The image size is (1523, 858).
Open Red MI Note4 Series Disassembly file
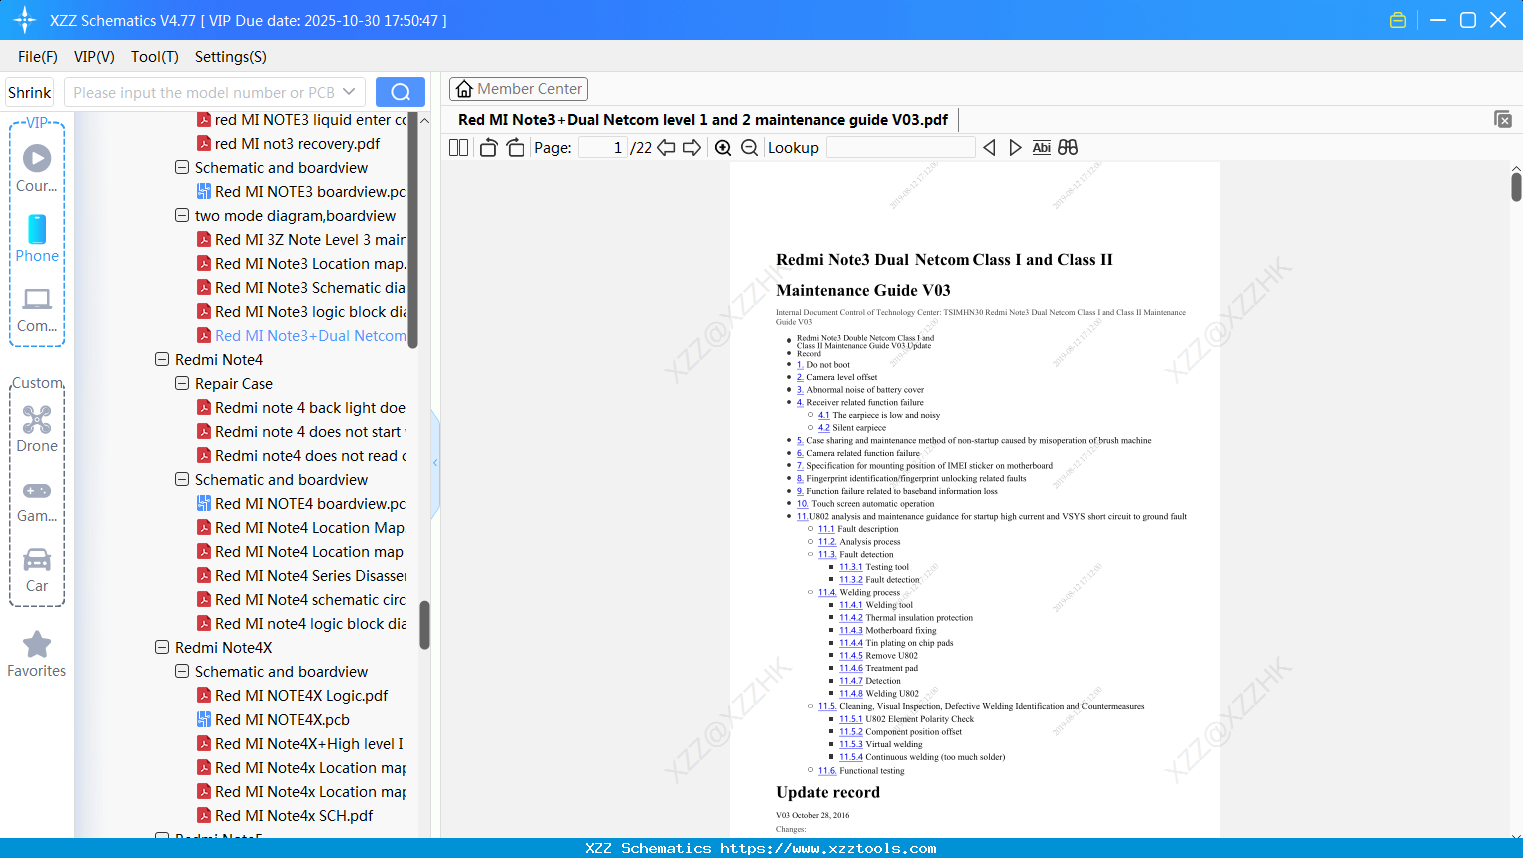coord(301,575)
